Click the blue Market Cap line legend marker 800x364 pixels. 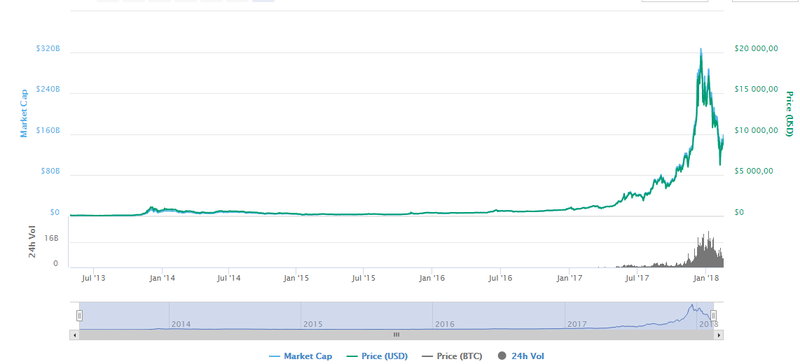coord(274,356)
